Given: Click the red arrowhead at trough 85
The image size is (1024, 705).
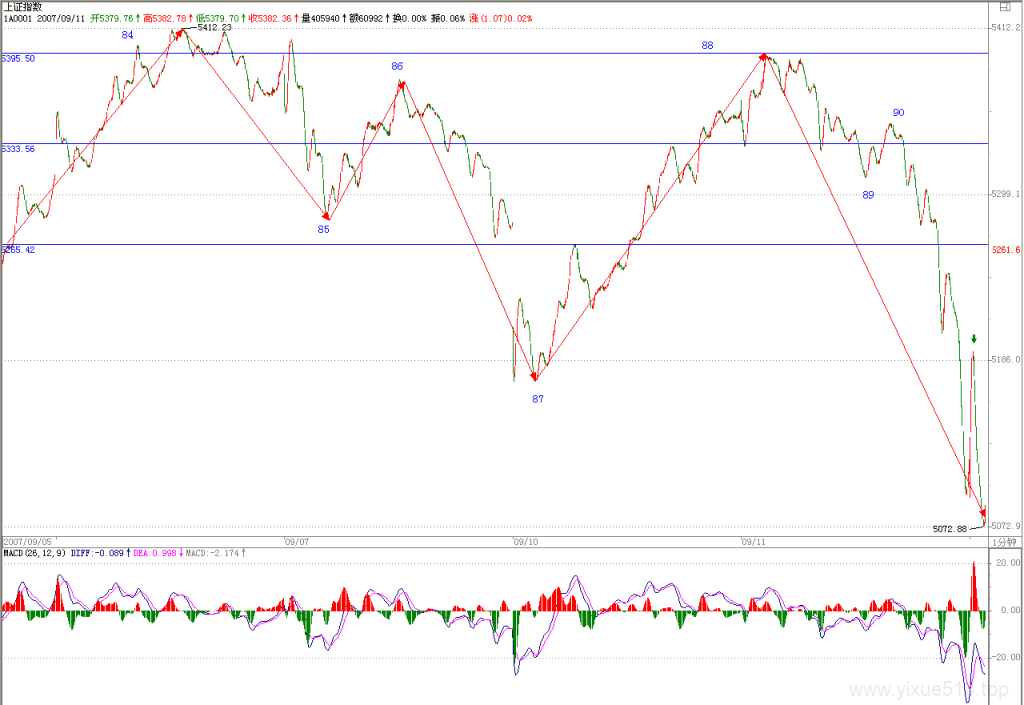Looking at the screenshot, I should [x=326, y=215].
